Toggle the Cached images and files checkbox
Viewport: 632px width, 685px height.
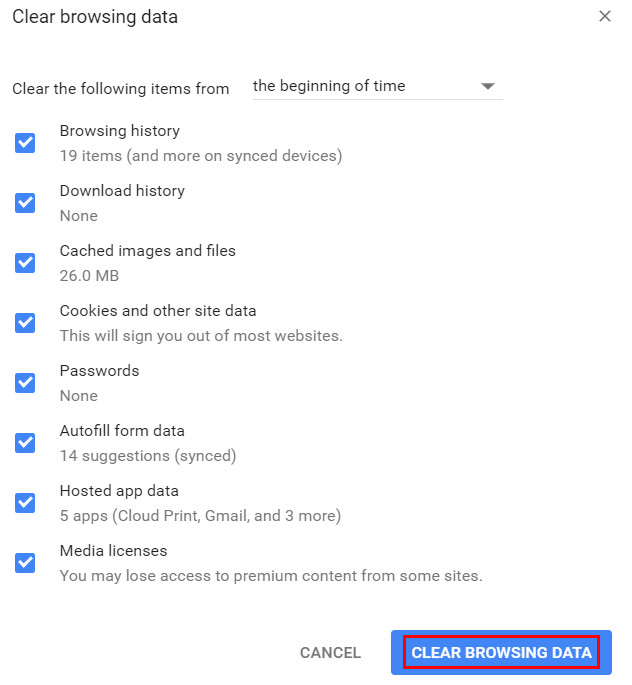(x=25, y=263)
